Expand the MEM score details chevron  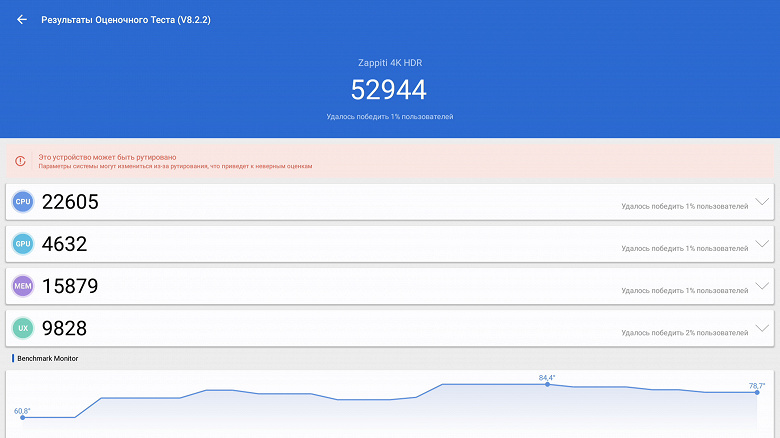coord(762,286)
